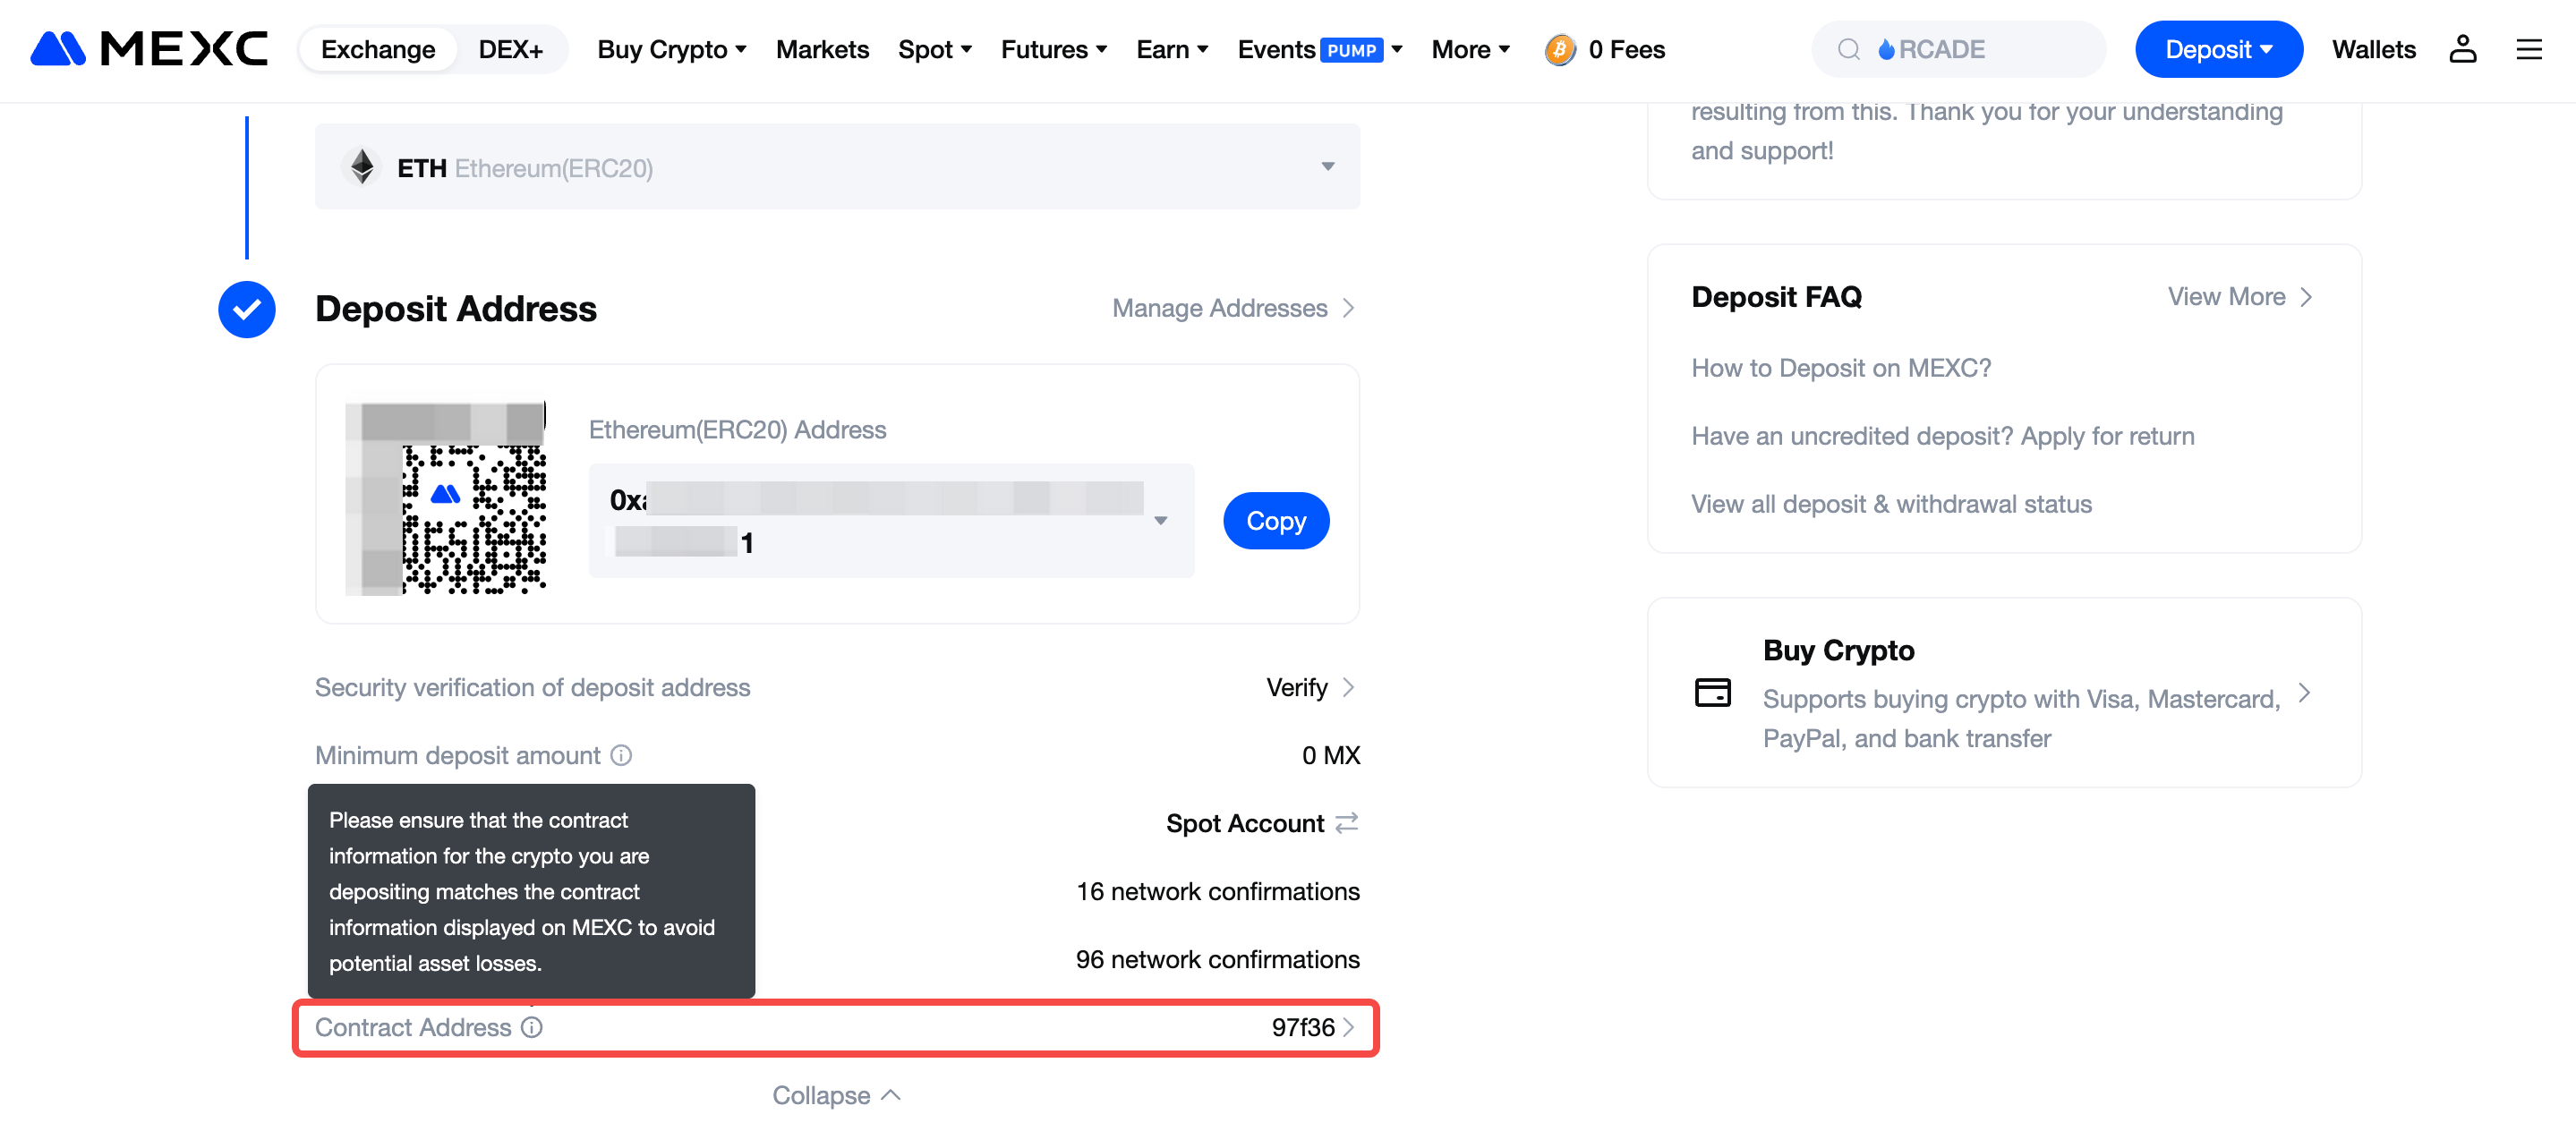This screenshot has width=2576, height=1131.
Task: Open the Futures dropdown menu
Action: click(1054, 49)
